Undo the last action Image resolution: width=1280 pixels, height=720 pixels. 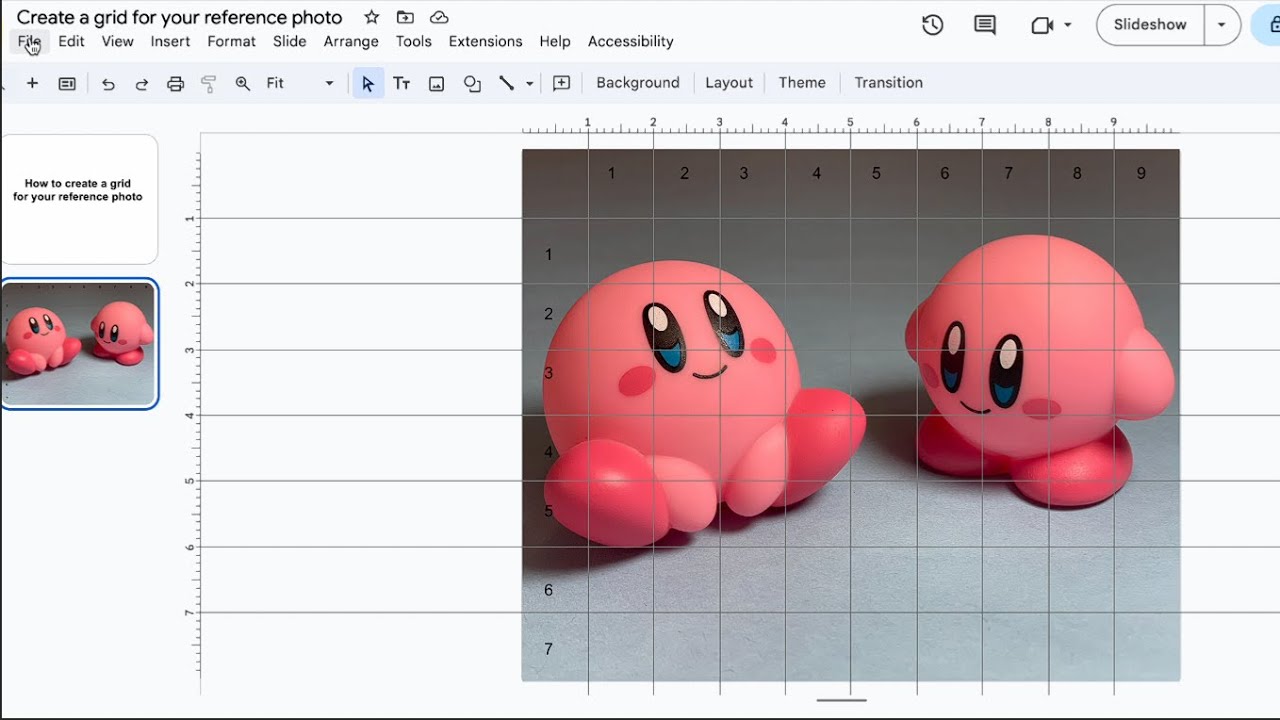click(x=108, y=84)
